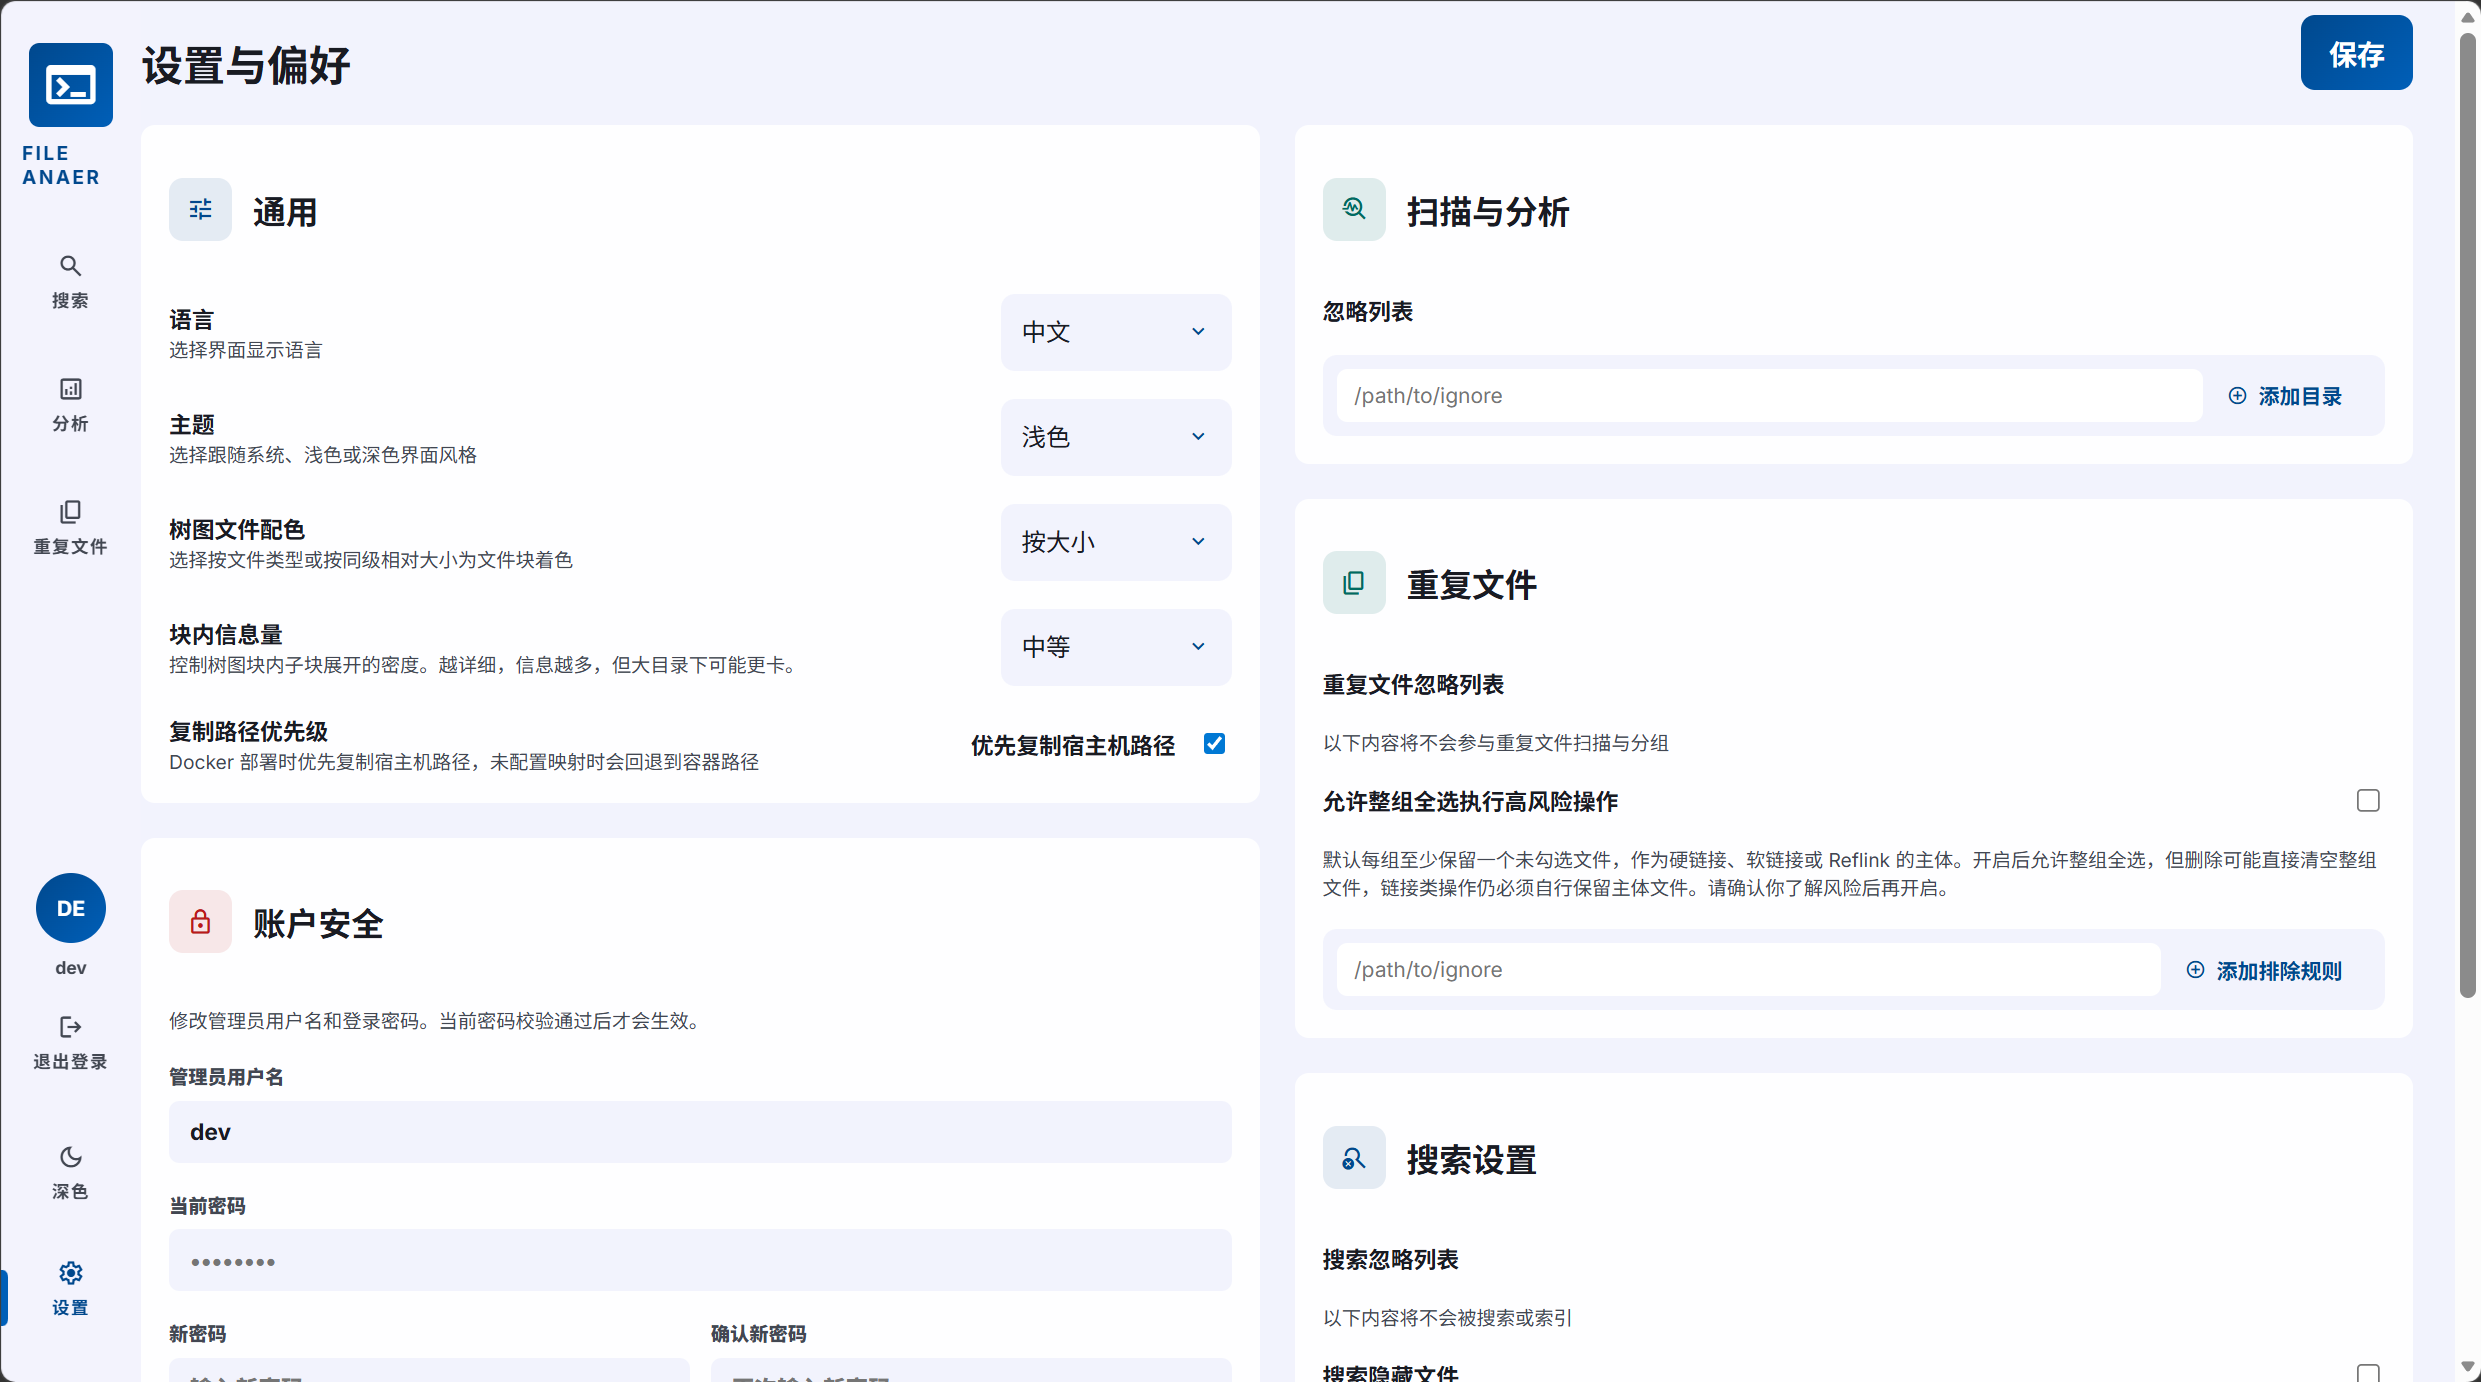This screenshot has width=2481, height=1382.
Task: Open the Analysis chart icon in sidebar
Action: click(x=70, y=389)
